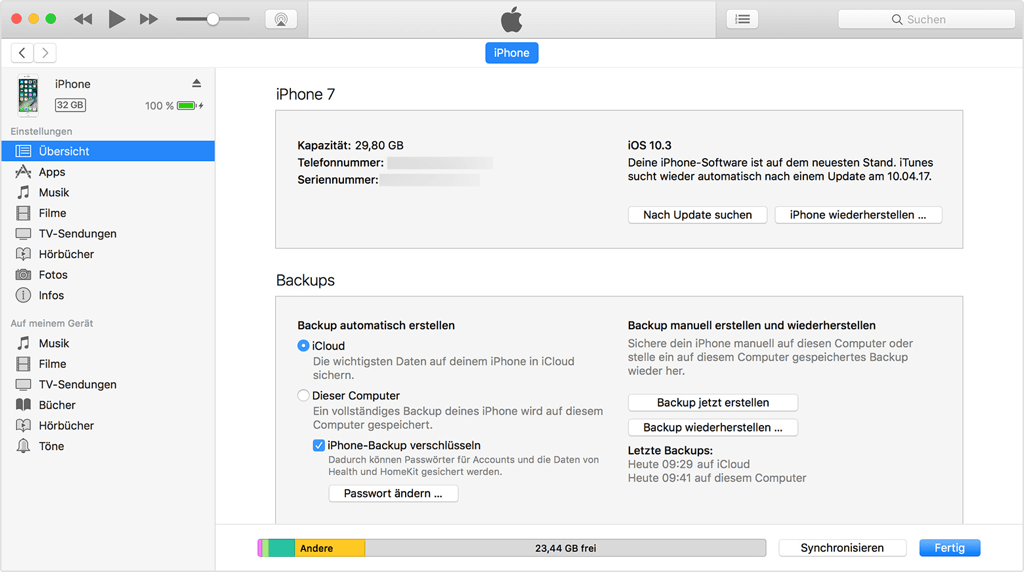Click Nach Update suchen button
This screenshot has width=1024, height=572.
pos(697,215)
